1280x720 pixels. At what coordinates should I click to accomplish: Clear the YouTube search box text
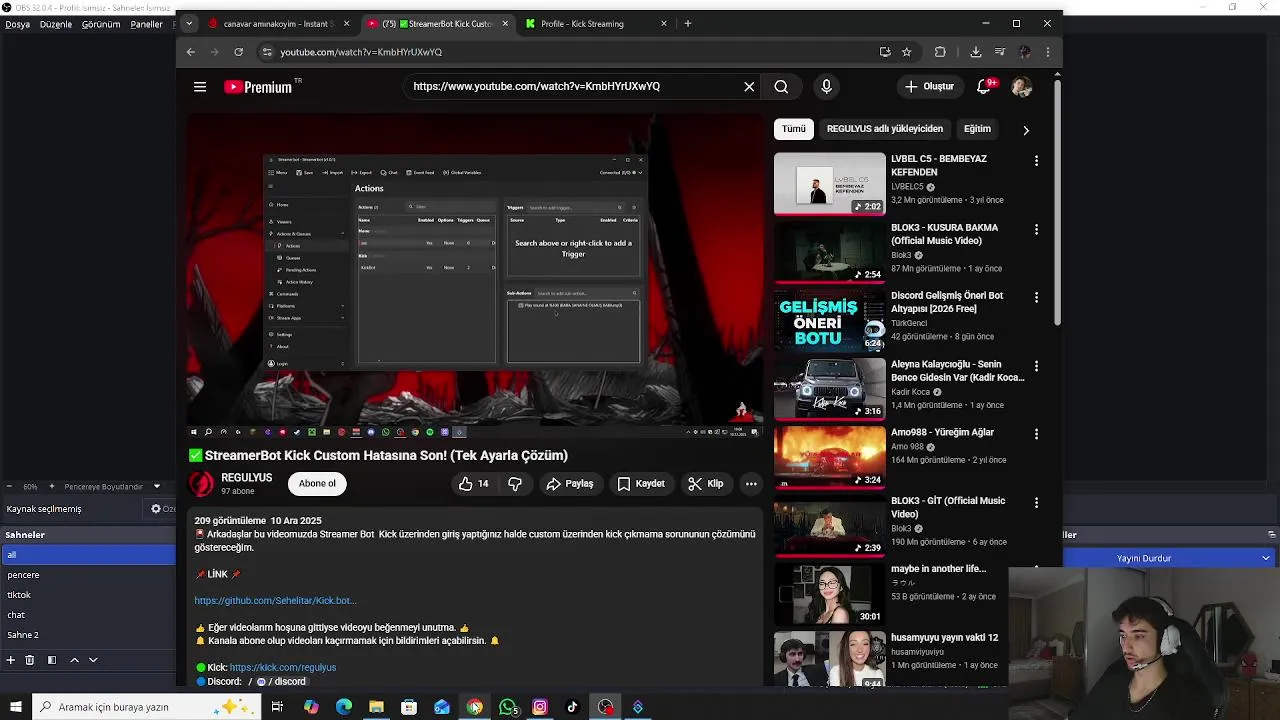(749, 87)
